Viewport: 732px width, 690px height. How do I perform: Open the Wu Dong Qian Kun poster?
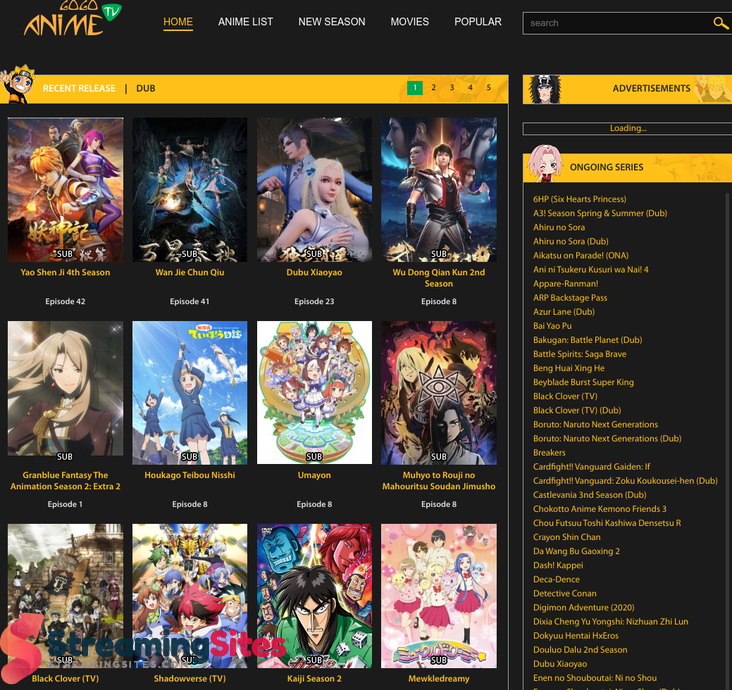click(x=439, y=190)
